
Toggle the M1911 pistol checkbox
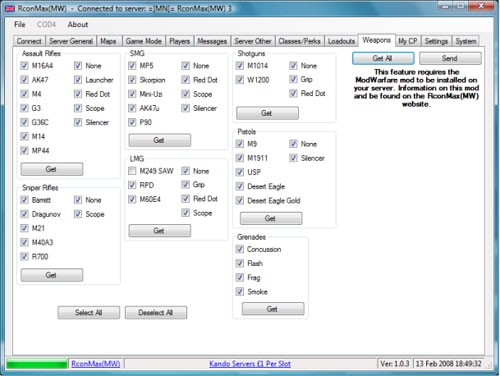240,158
